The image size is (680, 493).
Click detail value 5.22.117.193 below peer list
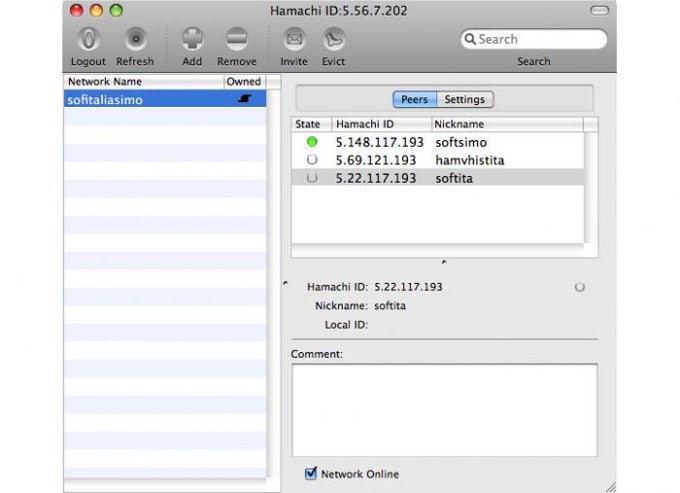(408, 287)
